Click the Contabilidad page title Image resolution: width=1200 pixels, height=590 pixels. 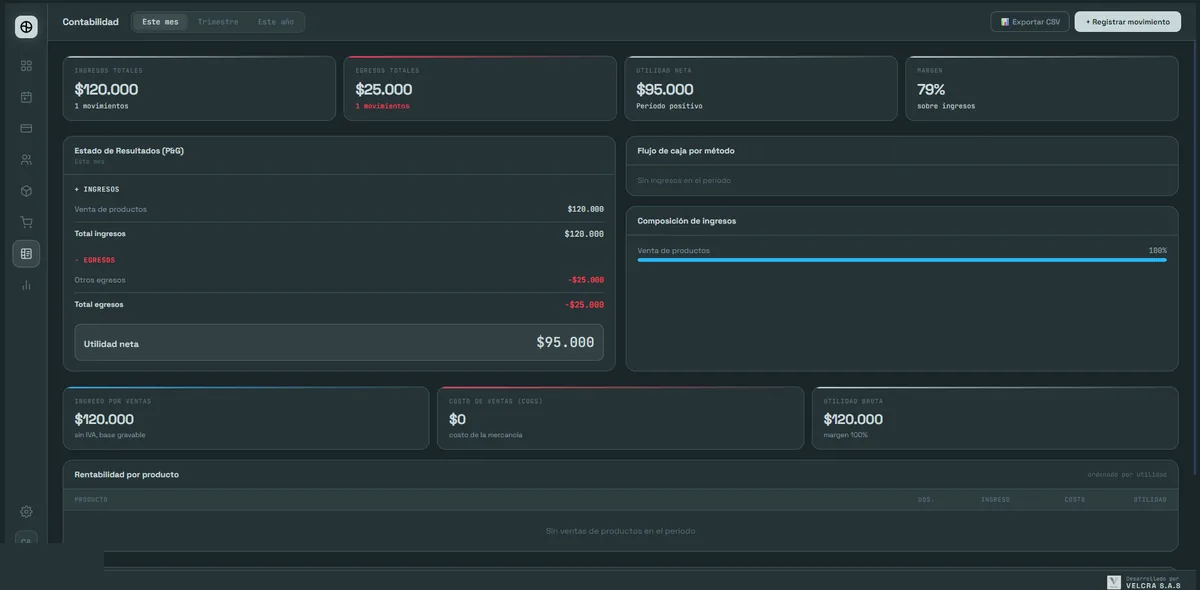[90, 22]
